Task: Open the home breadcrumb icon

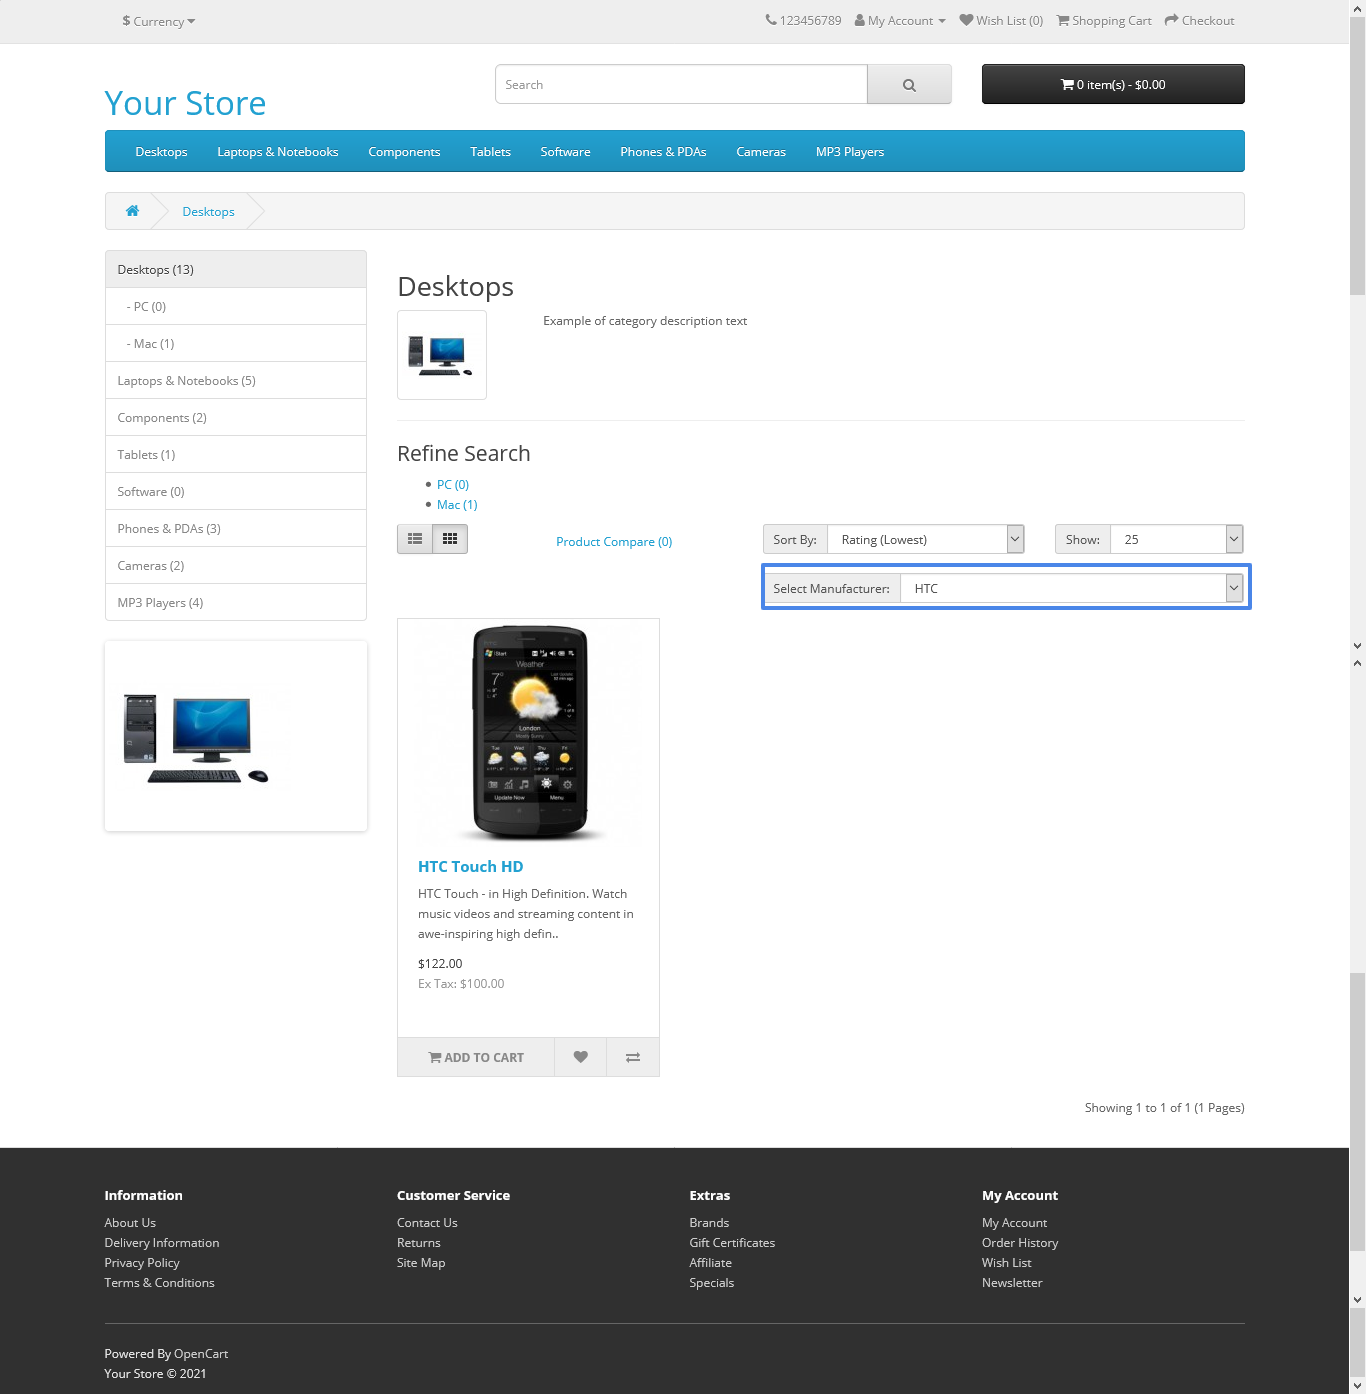Action: pos(132,211)
